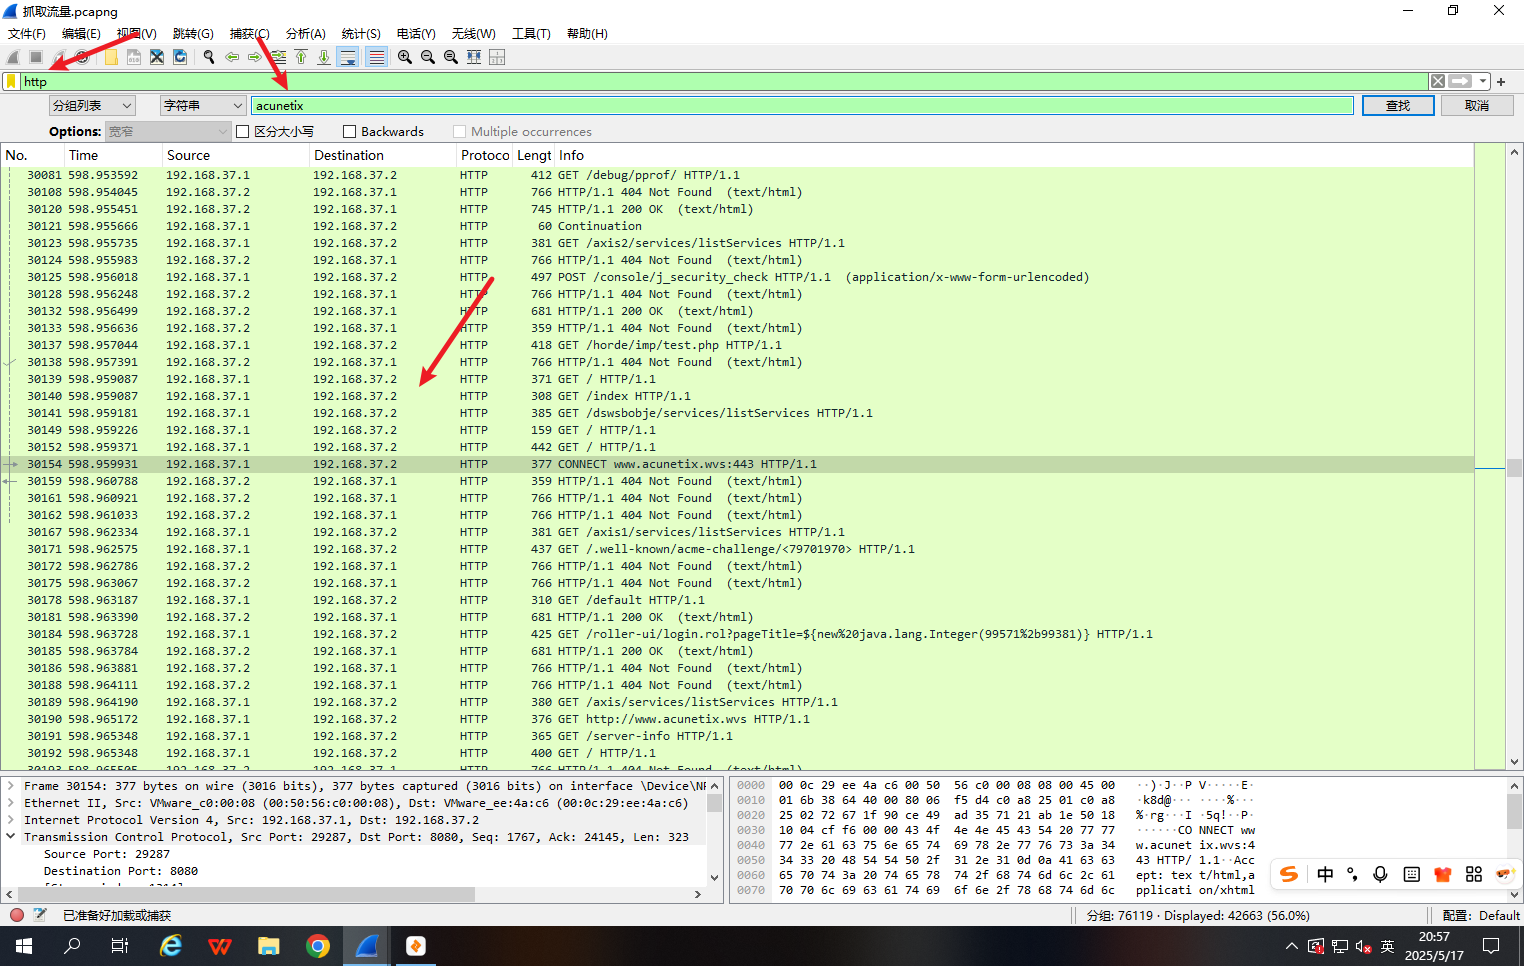Open the 分析(A) menu
1524x966 pixels.
(x=306, y=33)
